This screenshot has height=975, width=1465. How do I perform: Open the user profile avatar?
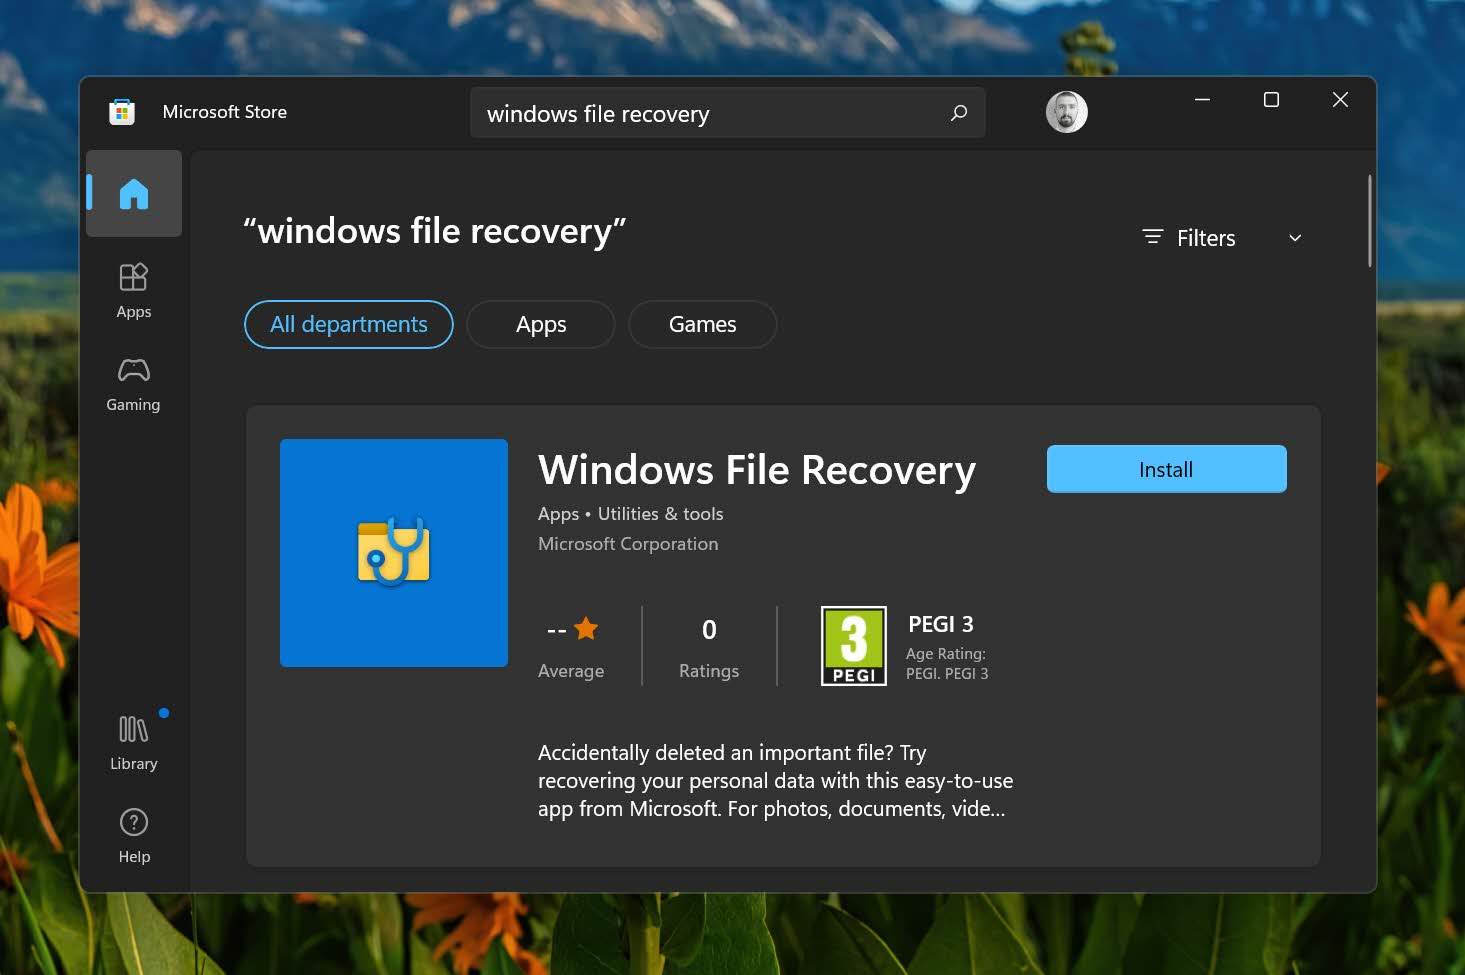click(x=1067, y=112)
